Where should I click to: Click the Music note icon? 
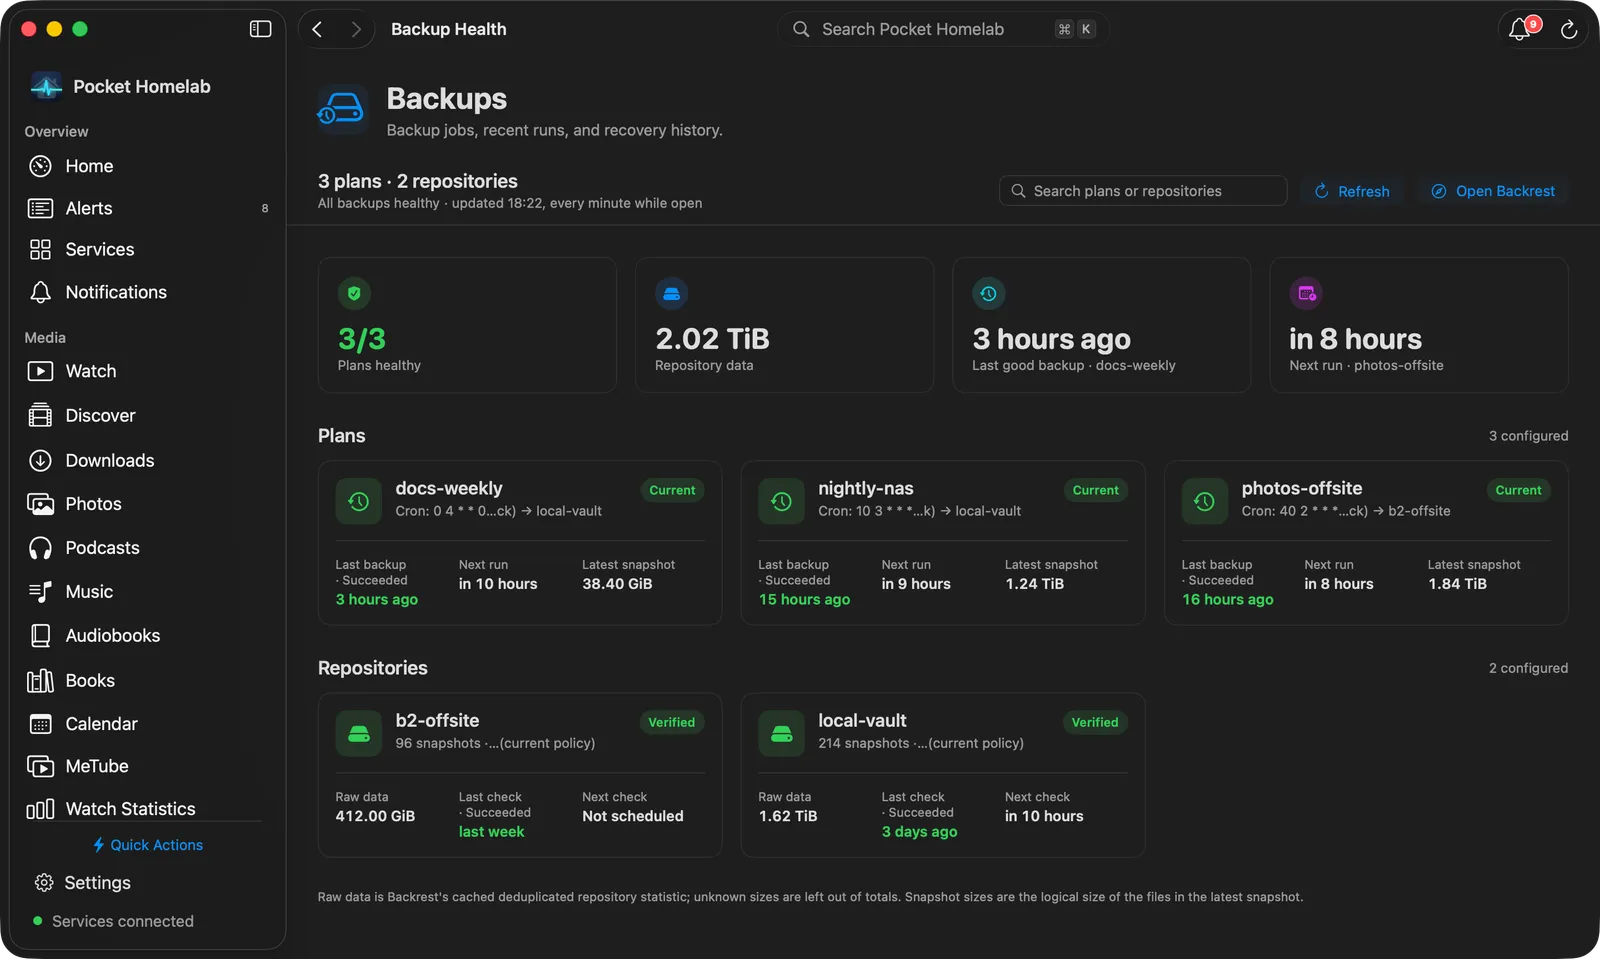(40, 592)
